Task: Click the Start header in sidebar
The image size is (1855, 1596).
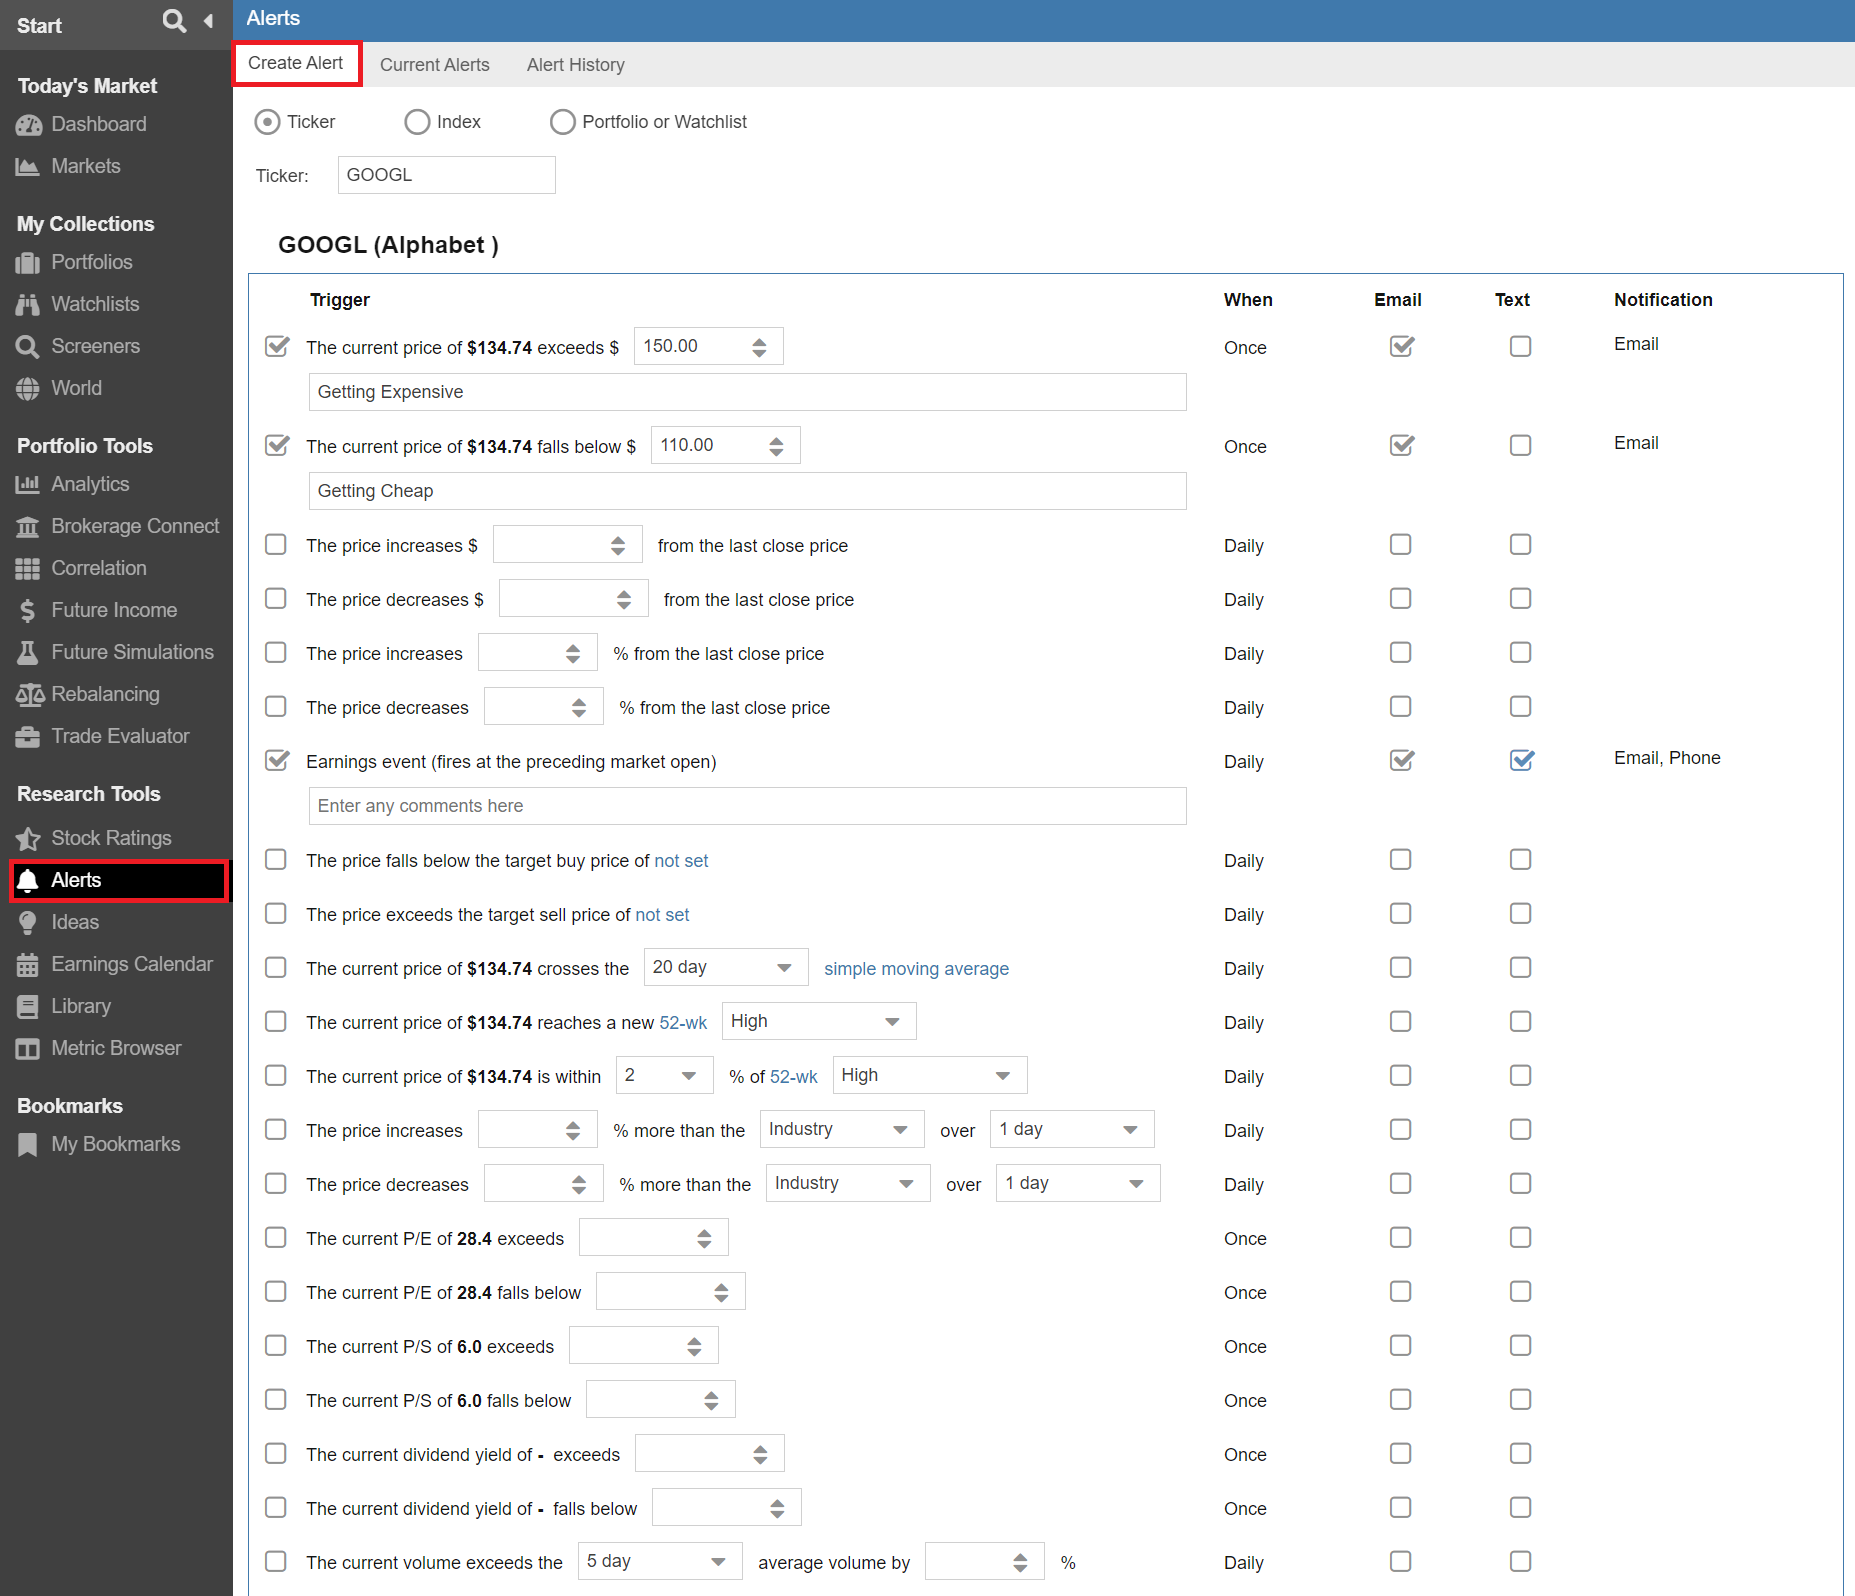Action: click(39, 26)
